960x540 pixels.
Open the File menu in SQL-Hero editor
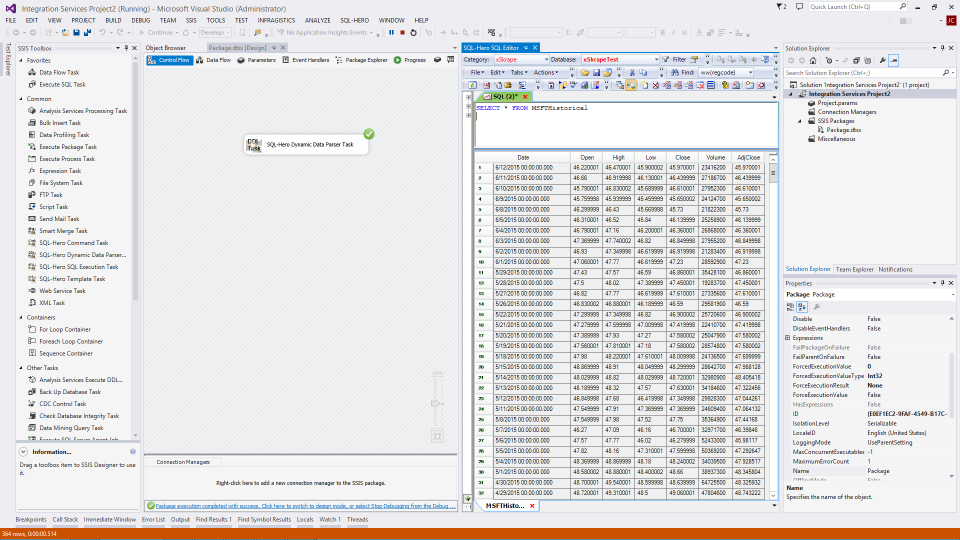point(477,72)
